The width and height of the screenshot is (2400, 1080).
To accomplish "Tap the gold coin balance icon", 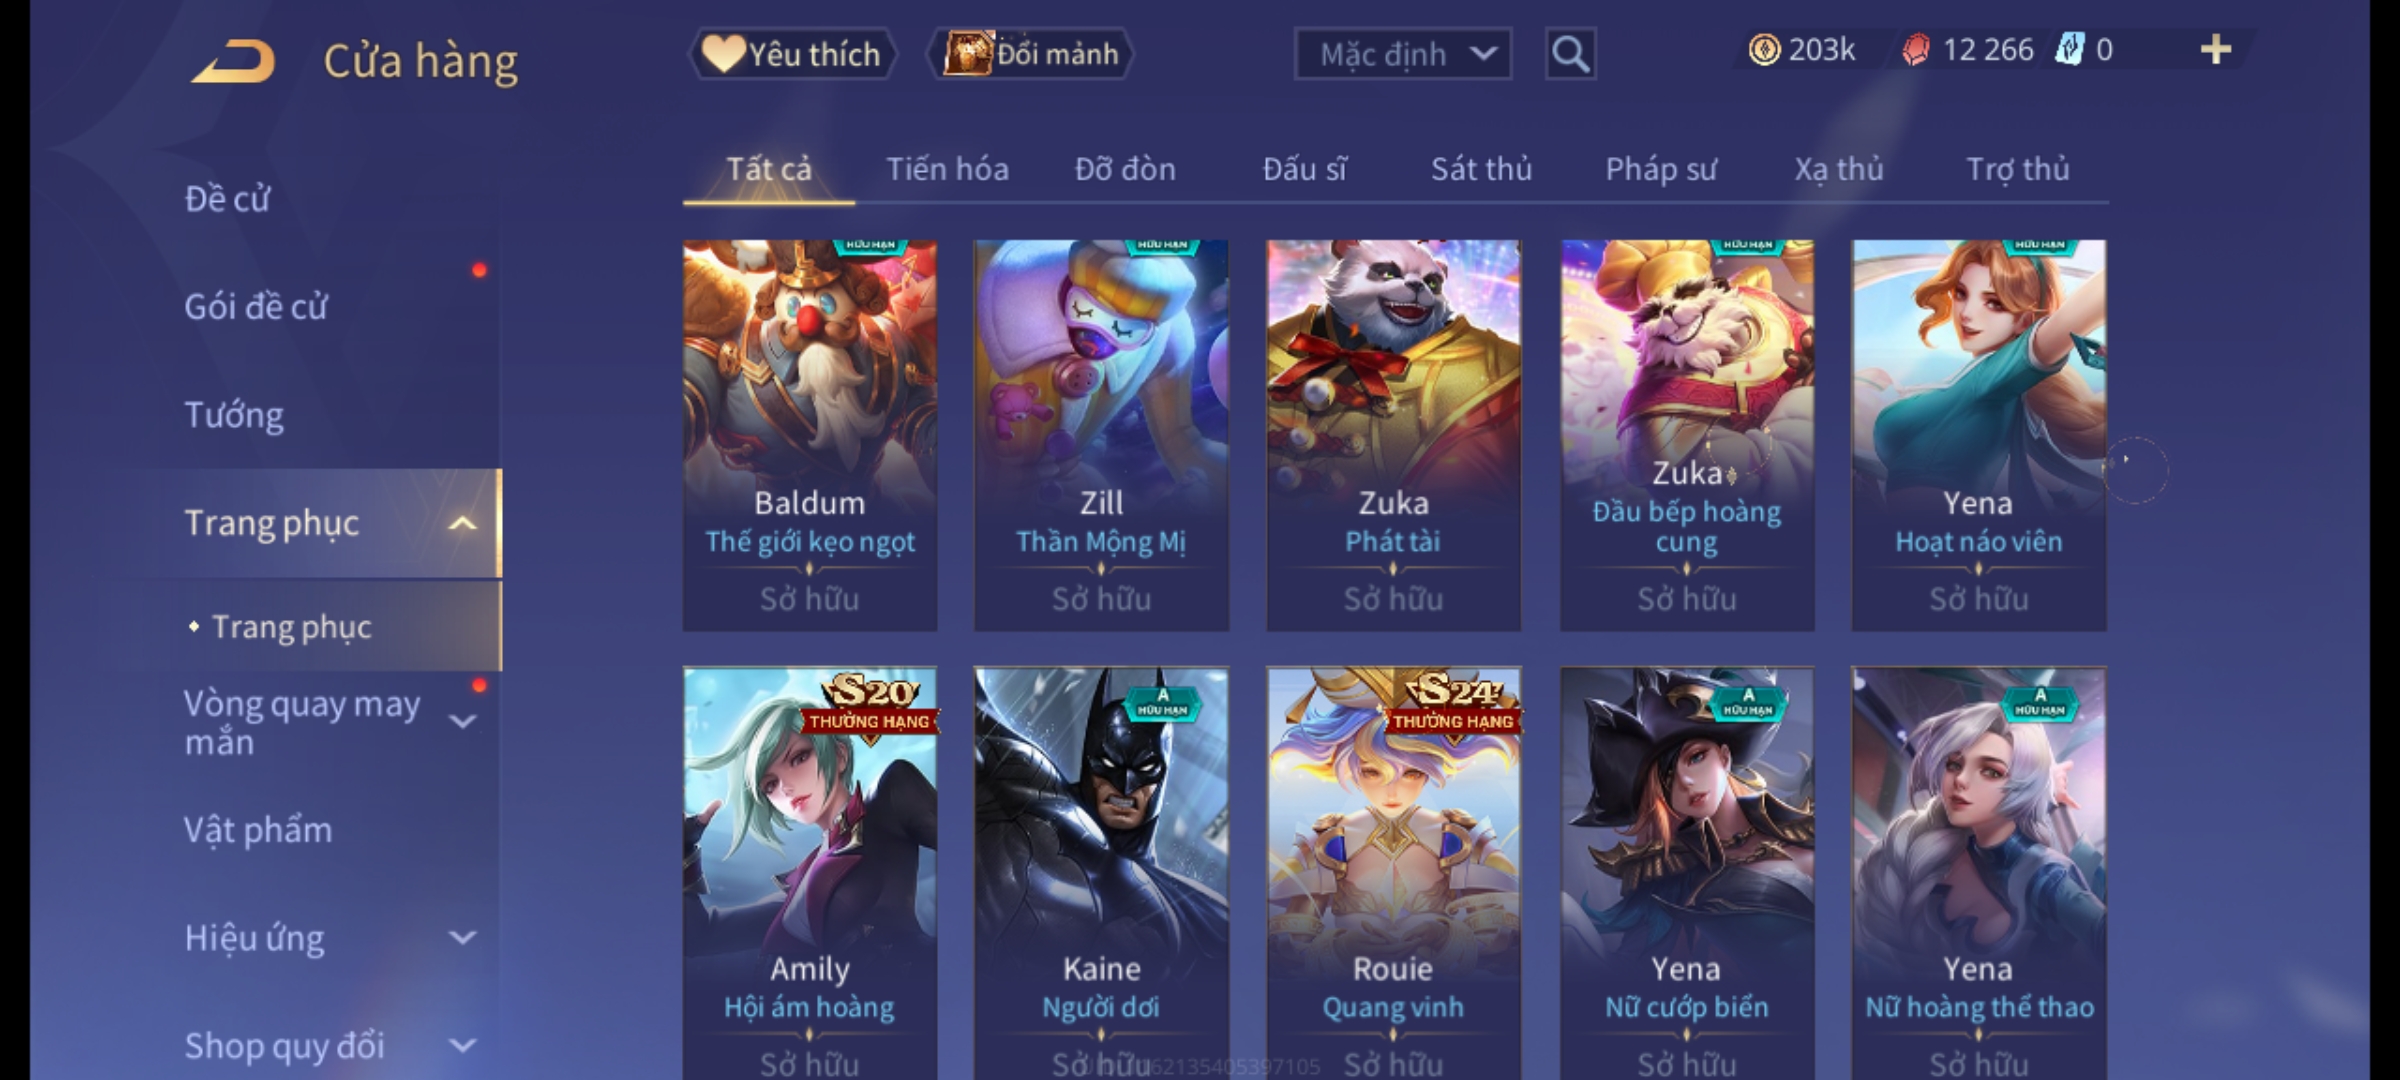I will coord(1764,50).
